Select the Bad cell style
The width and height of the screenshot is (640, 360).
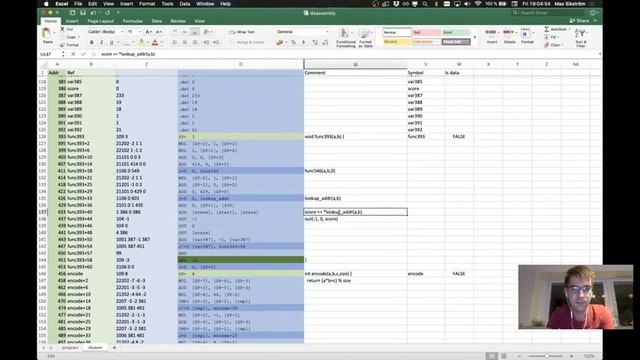tap(426, 32)
